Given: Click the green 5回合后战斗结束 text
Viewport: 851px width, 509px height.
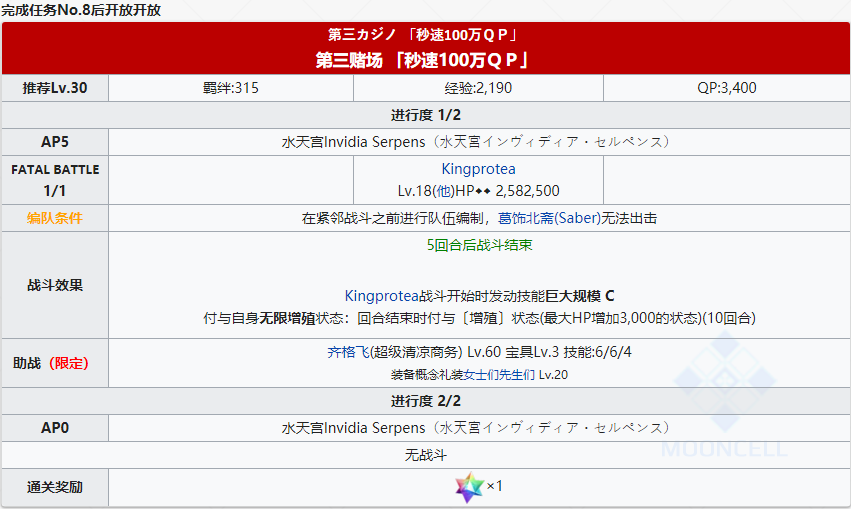Looking at the screenshot, I should [479, 245].
